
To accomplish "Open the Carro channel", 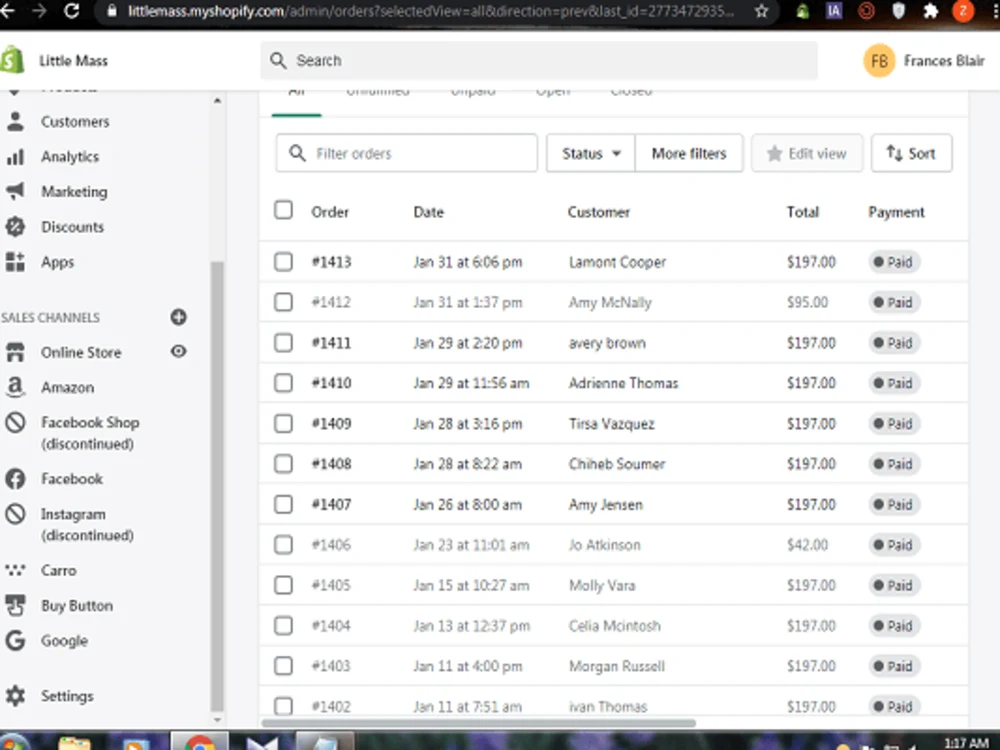I will [59, 570].
